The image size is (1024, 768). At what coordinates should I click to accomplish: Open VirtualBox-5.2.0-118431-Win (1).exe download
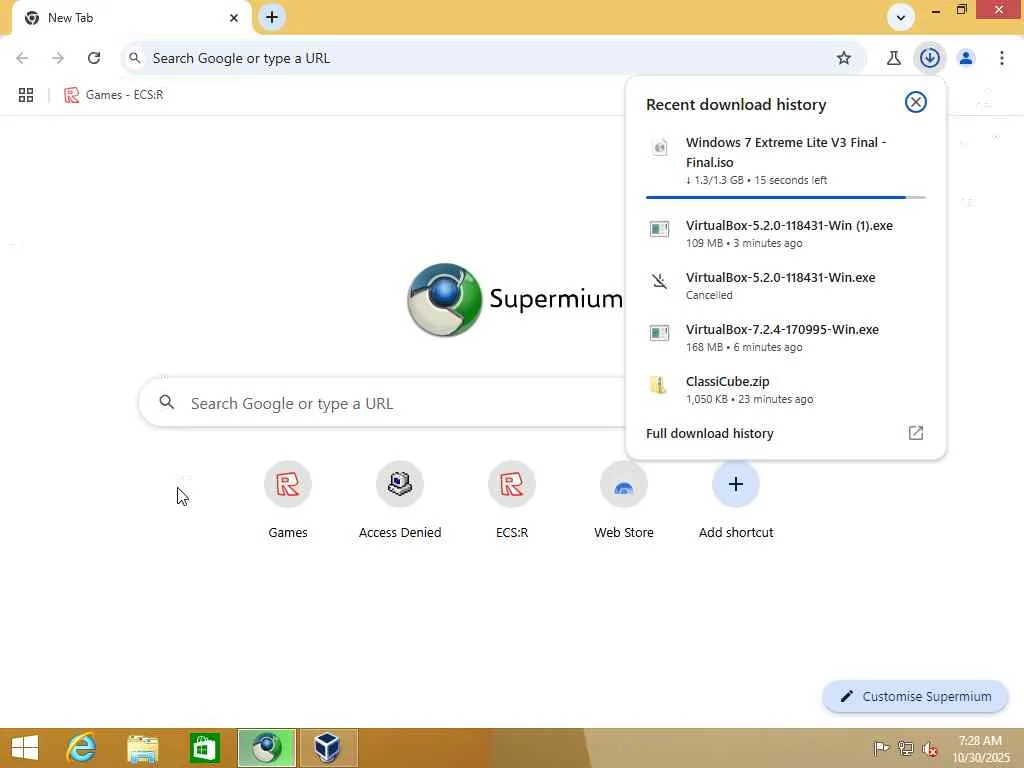tap(786, 234)
